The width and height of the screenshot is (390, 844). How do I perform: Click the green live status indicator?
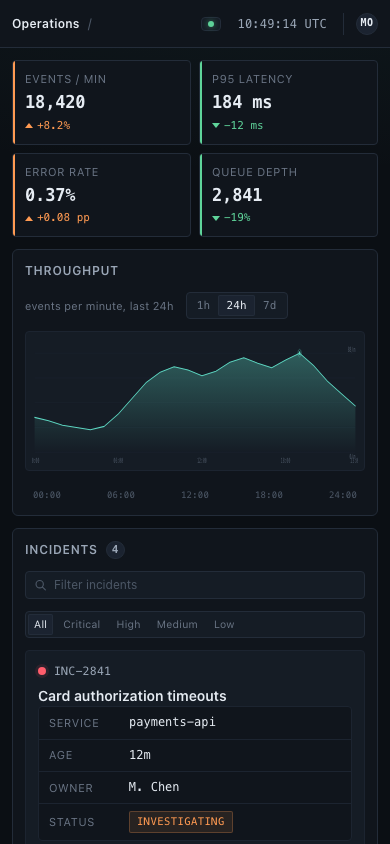point(211,24)
